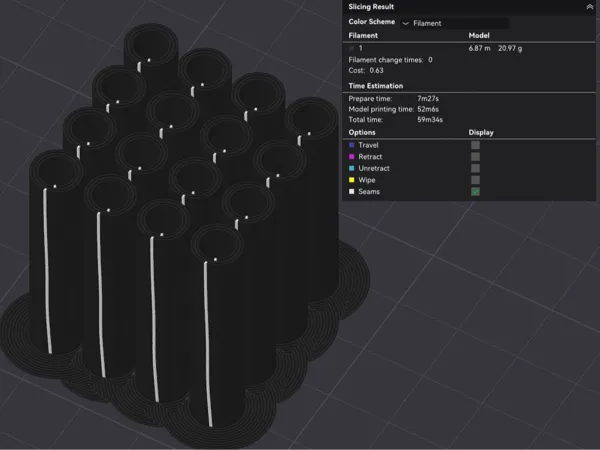Click the magenta Retract color swatch
The height and width of the screenshot is (450, 600).
coord(352,157)
